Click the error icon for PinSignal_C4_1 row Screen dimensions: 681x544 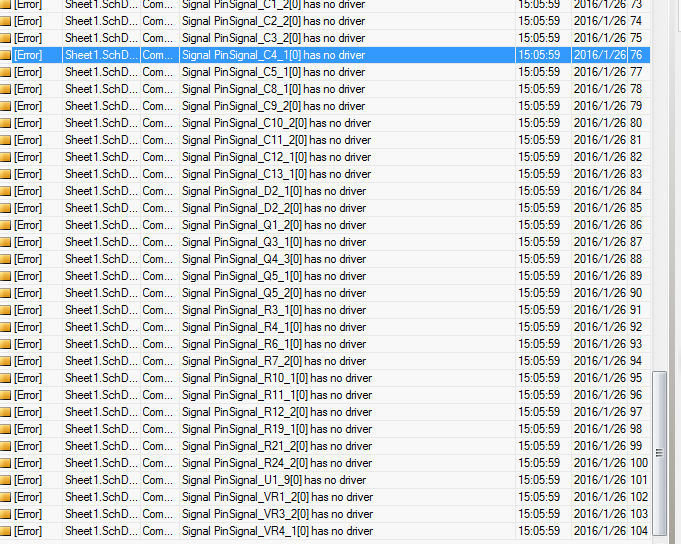point(6,55)
